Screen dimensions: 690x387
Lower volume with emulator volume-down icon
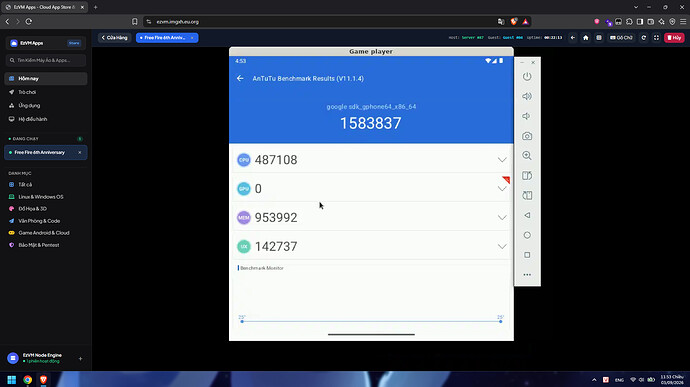point(526,116)
